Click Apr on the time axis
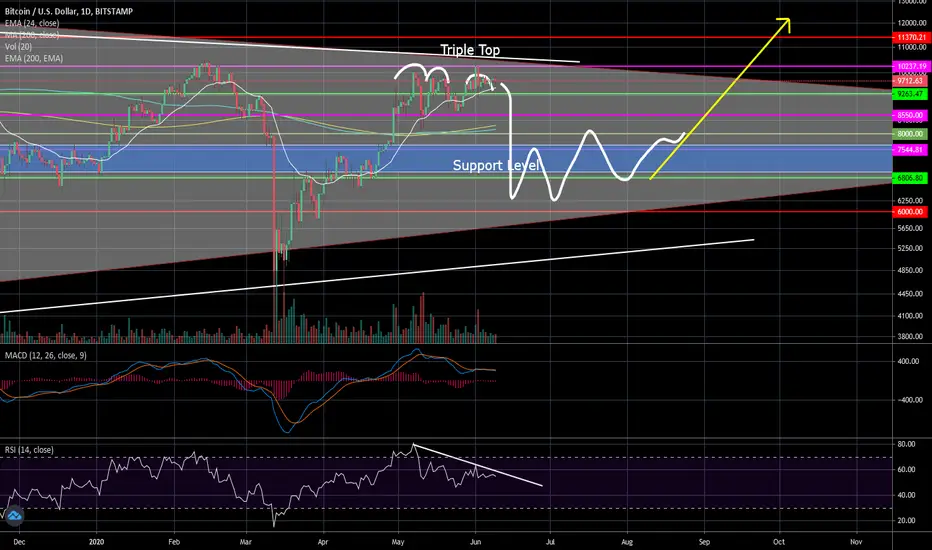The width and height of the screenshot is (932, 550). click(x=323, y=542)
